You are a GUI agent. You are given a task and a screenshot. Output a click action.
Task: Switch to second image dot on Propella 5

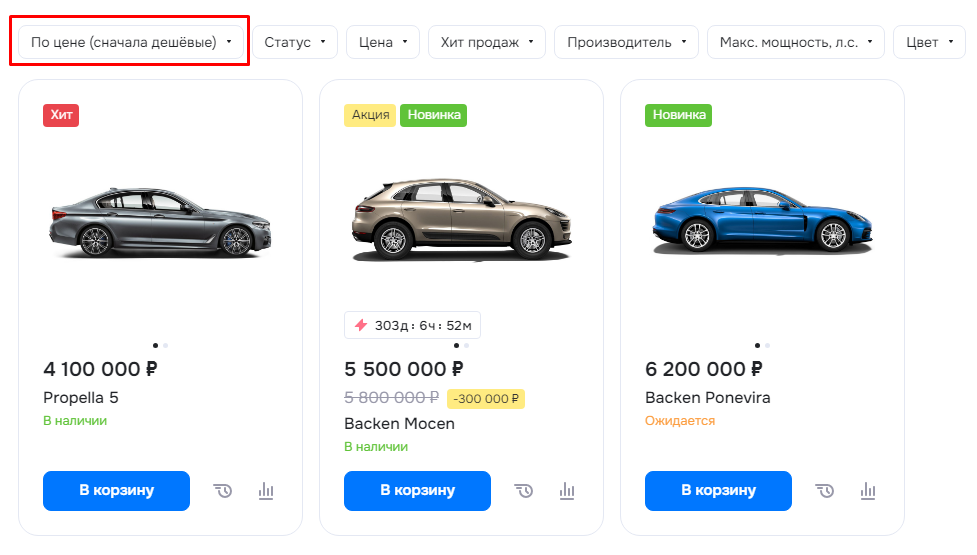[166, 345]
